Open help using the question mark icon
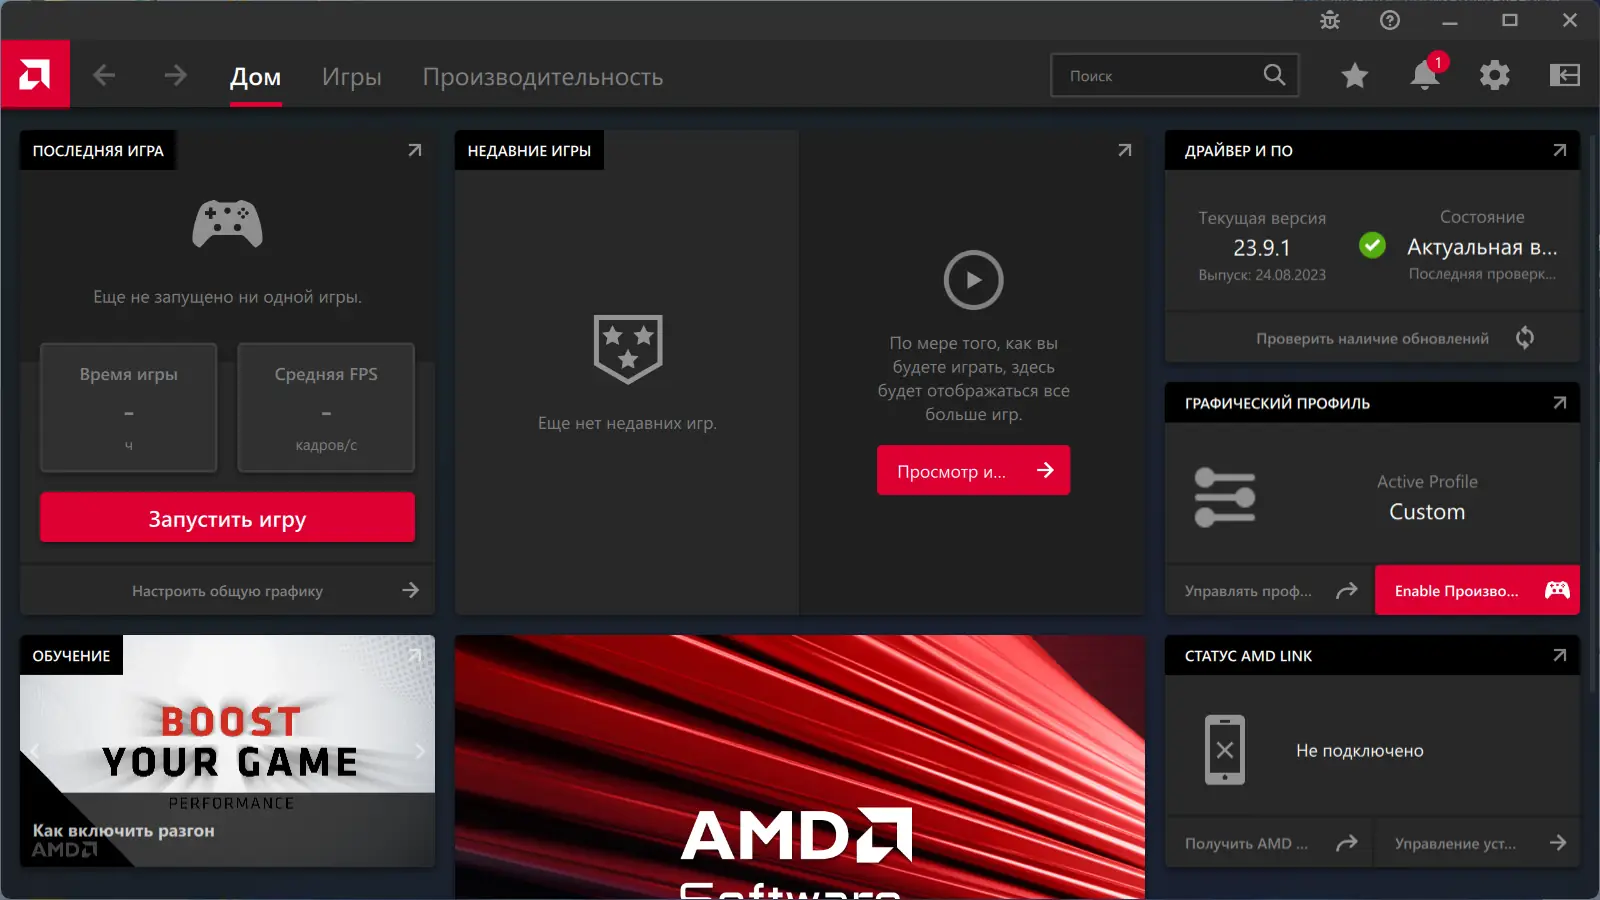The width and height of the screenshot is (1600, 900). tap(1389, 20)
